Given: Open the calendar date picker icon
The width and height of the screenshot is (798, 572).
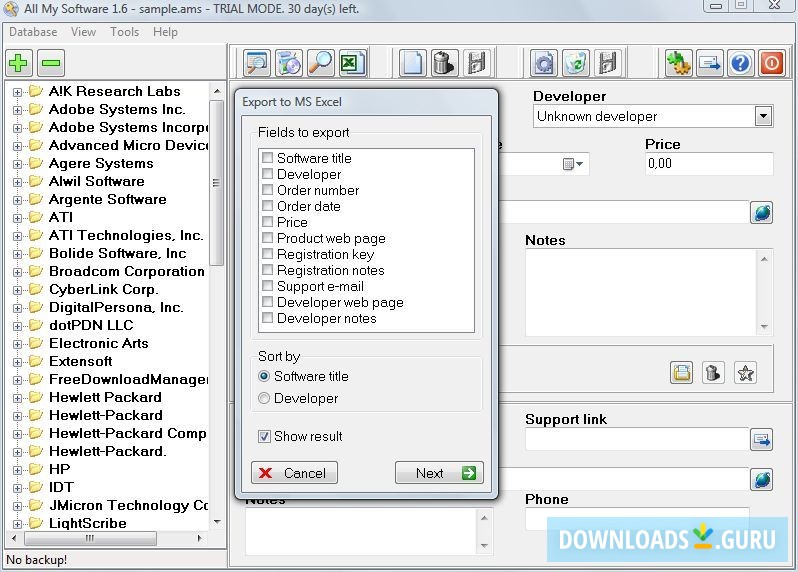Looking at the screenshot, I should click(x=573, y=164).
